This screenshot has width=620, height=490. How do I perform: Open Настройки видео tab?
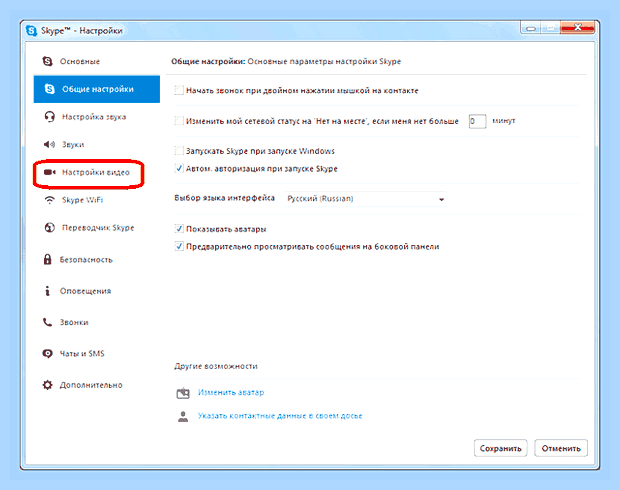coord(97,172)
